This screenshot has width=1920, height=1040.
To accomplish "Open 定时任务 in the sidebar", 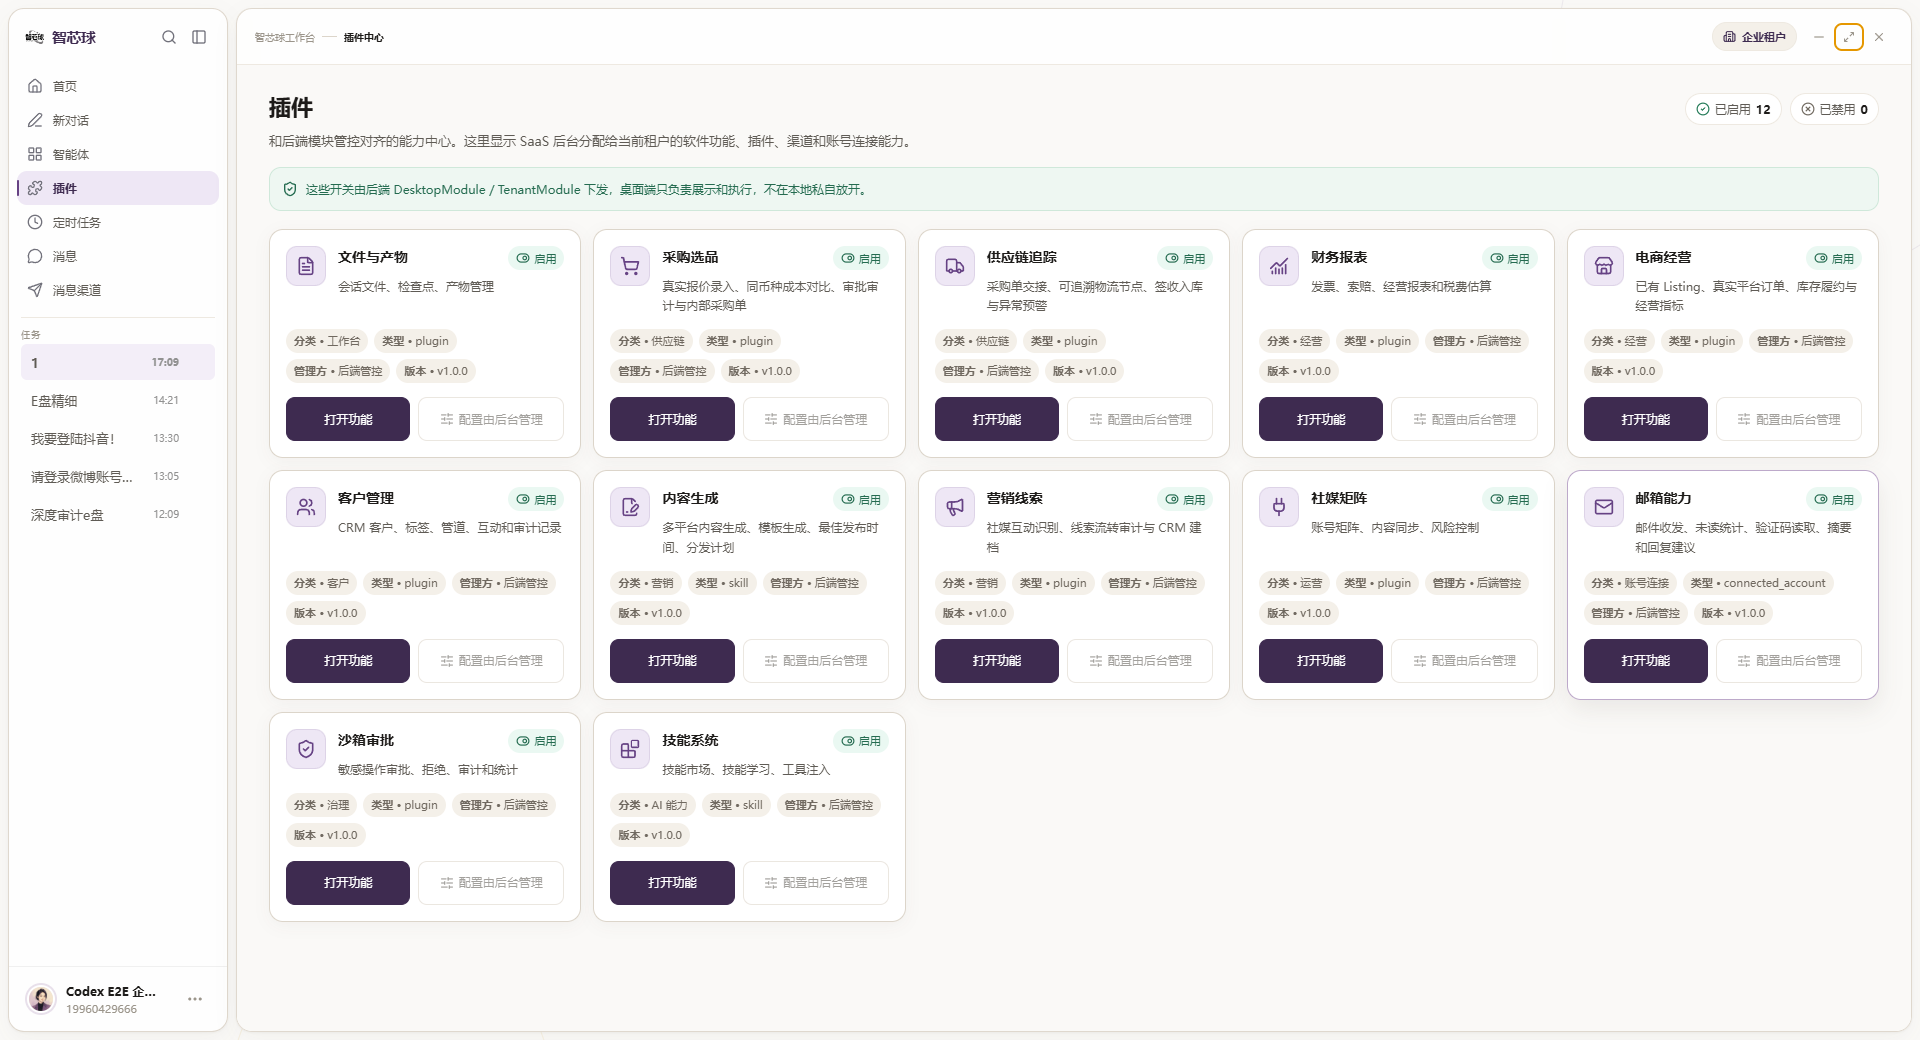I will tap(118, 222).
